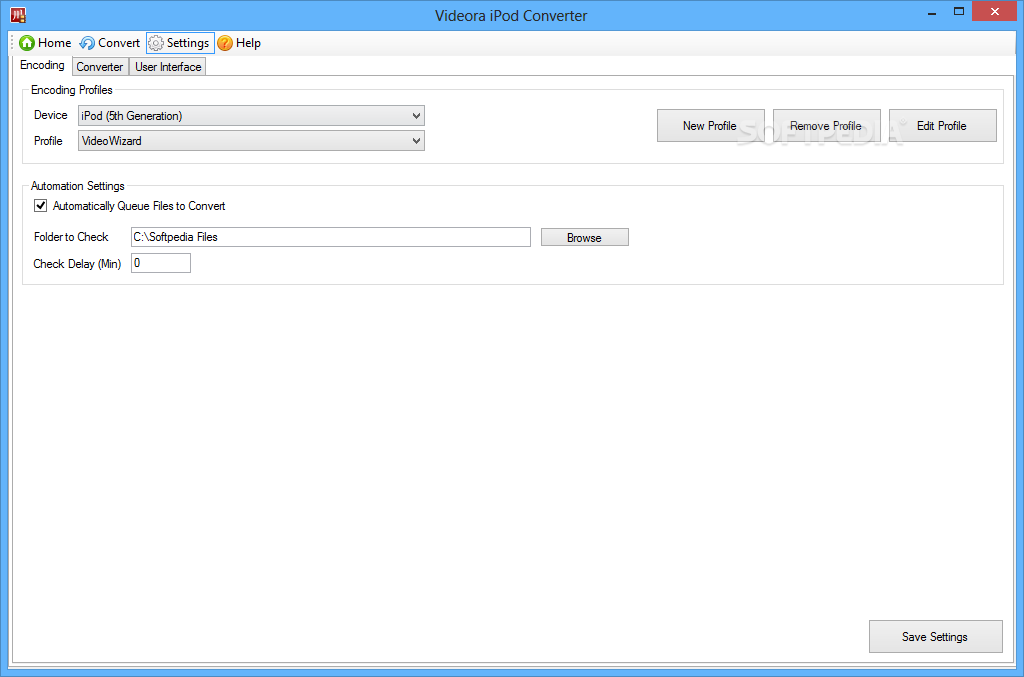Screen dimensions: 1024x677
Task: Click the Check Delay (Min) field
Action: (161, 263)
